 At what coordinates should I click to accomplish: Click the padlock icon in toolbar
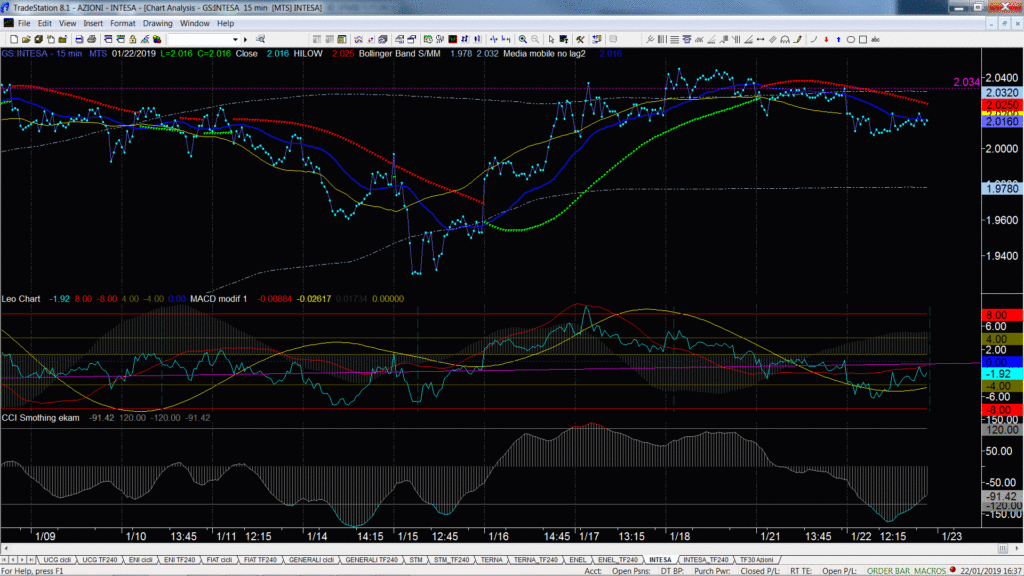pyautogui.click(x=133, y=39)
